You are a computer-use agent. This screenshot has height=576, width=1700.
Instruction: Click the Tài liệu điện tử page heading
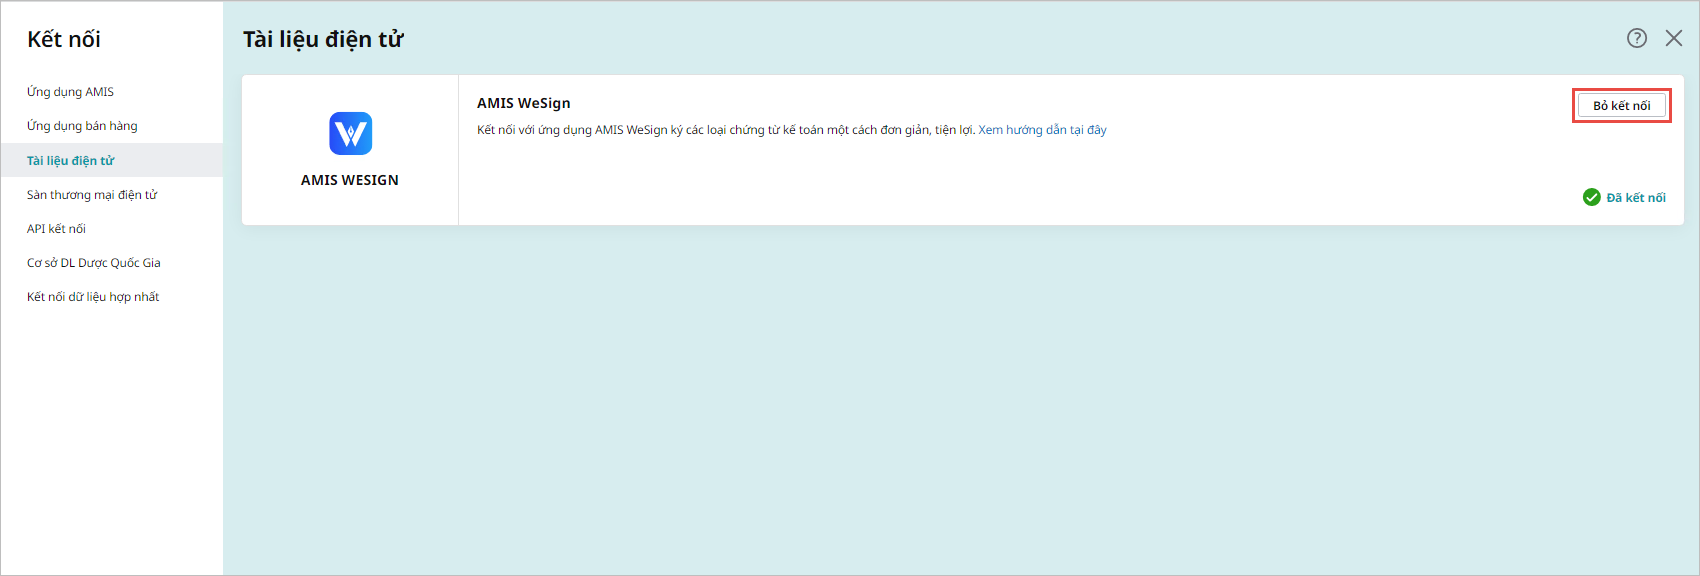click(x=323, y=39)
